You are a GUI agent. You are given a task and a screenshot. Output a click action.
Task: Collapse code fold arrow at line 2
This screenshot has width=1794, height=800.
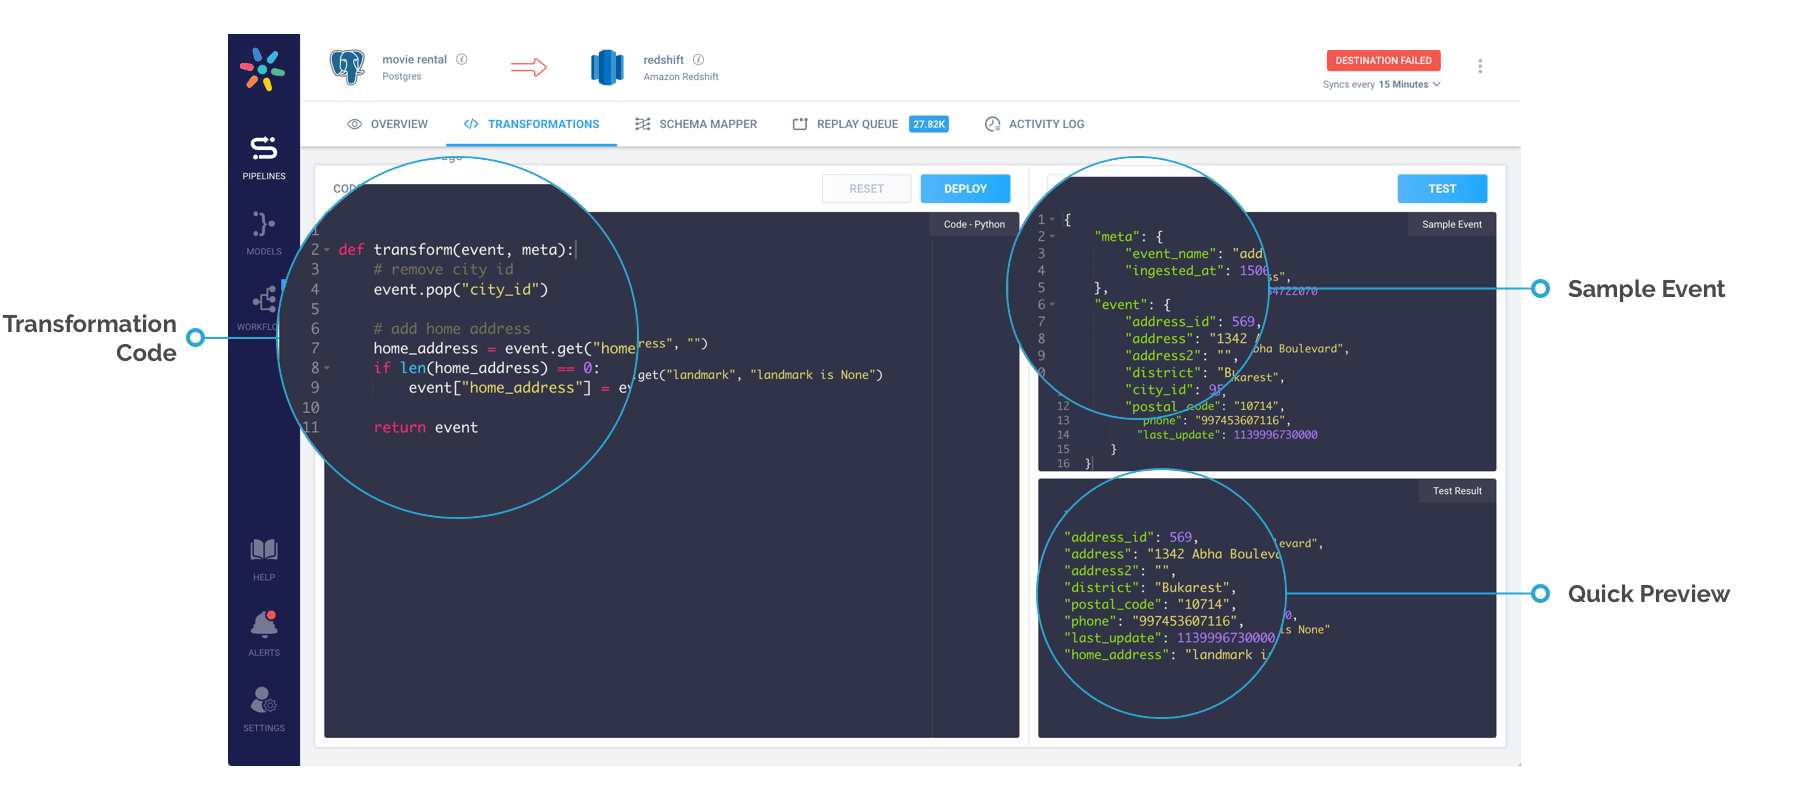[x=328, y=250]
